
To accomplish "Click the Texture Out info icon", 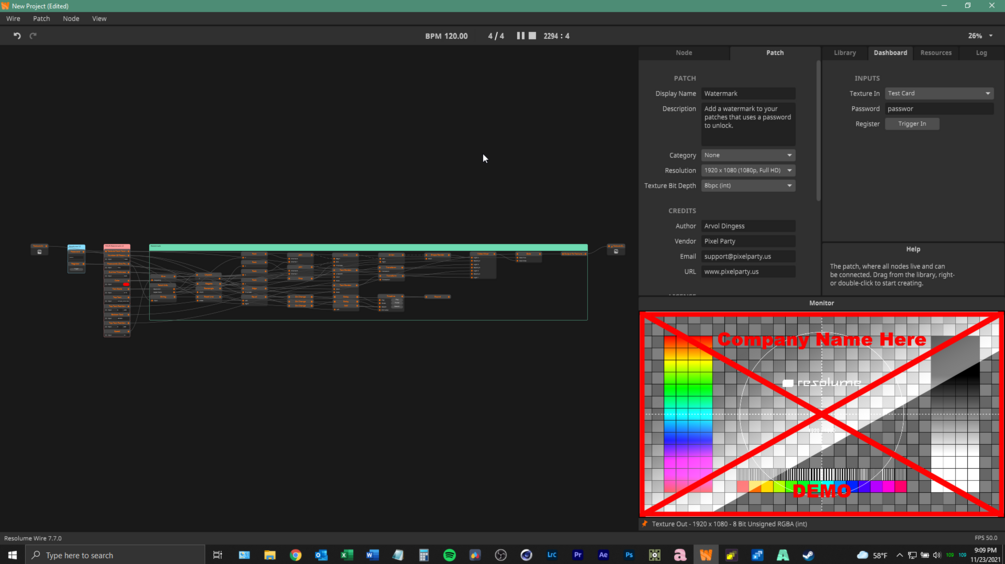I will tap(645, 524).
